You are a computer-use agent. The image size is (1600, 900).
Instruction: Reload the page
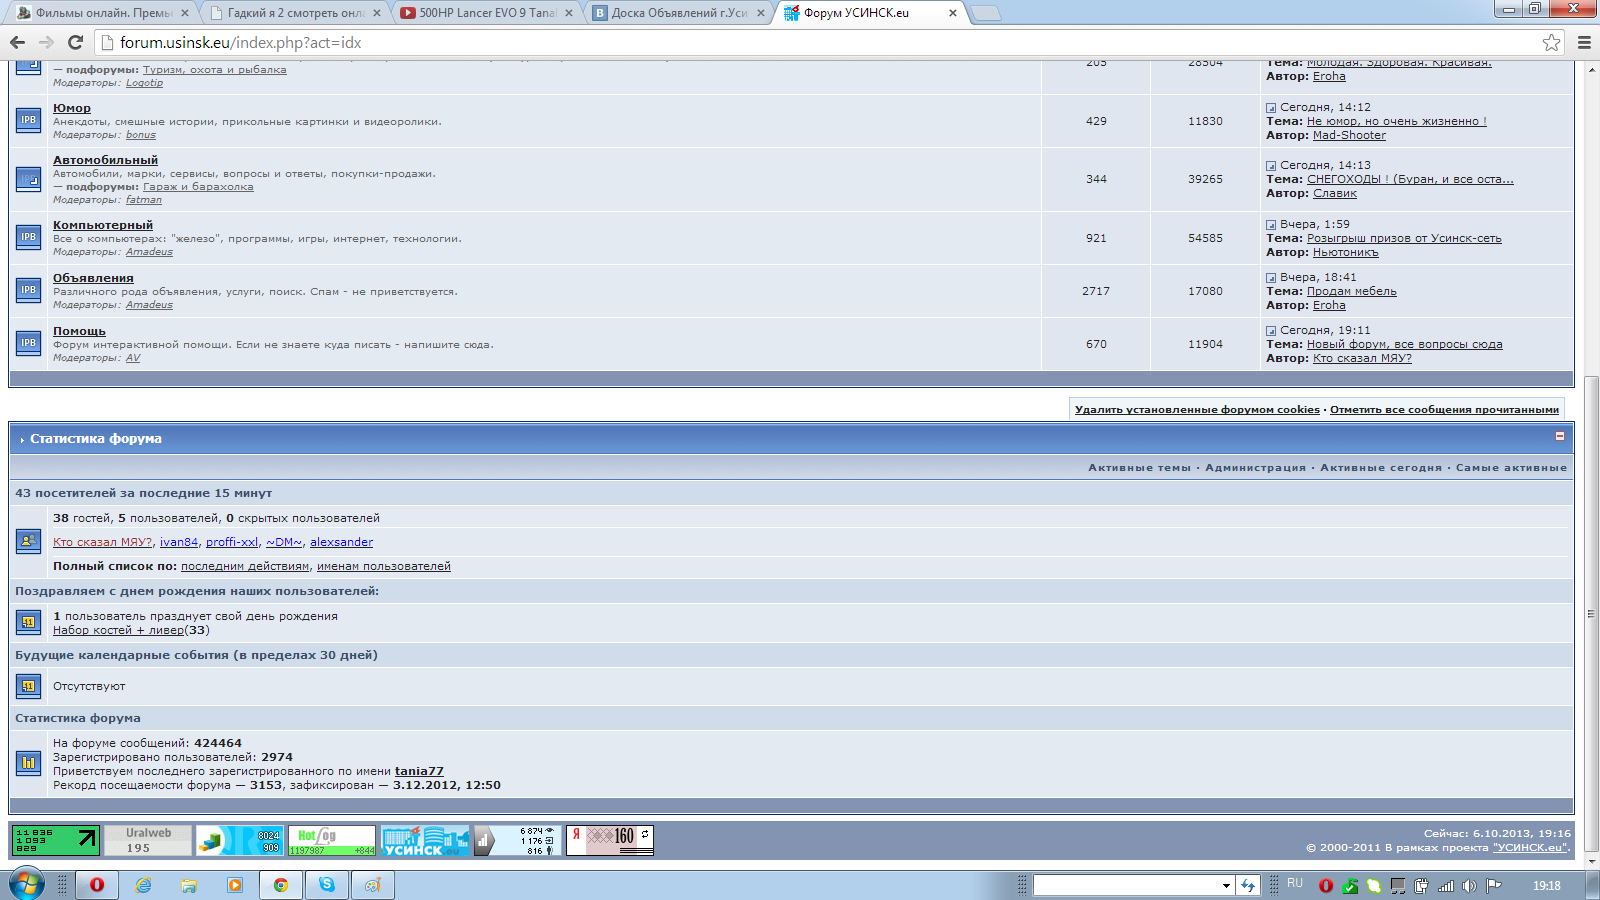[x=75, y=42]
